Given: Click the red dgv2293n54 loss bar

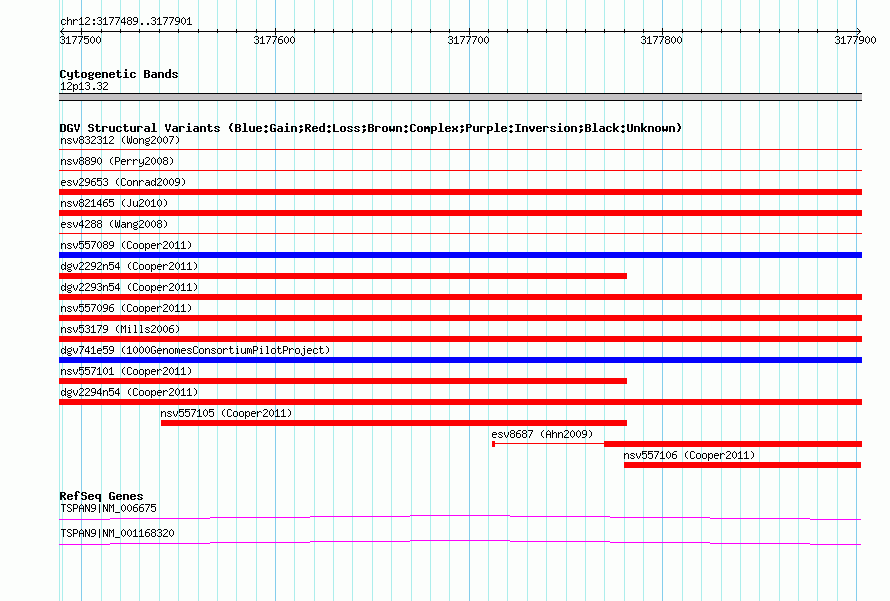Looking at the screenshot, I should [460, 297].
